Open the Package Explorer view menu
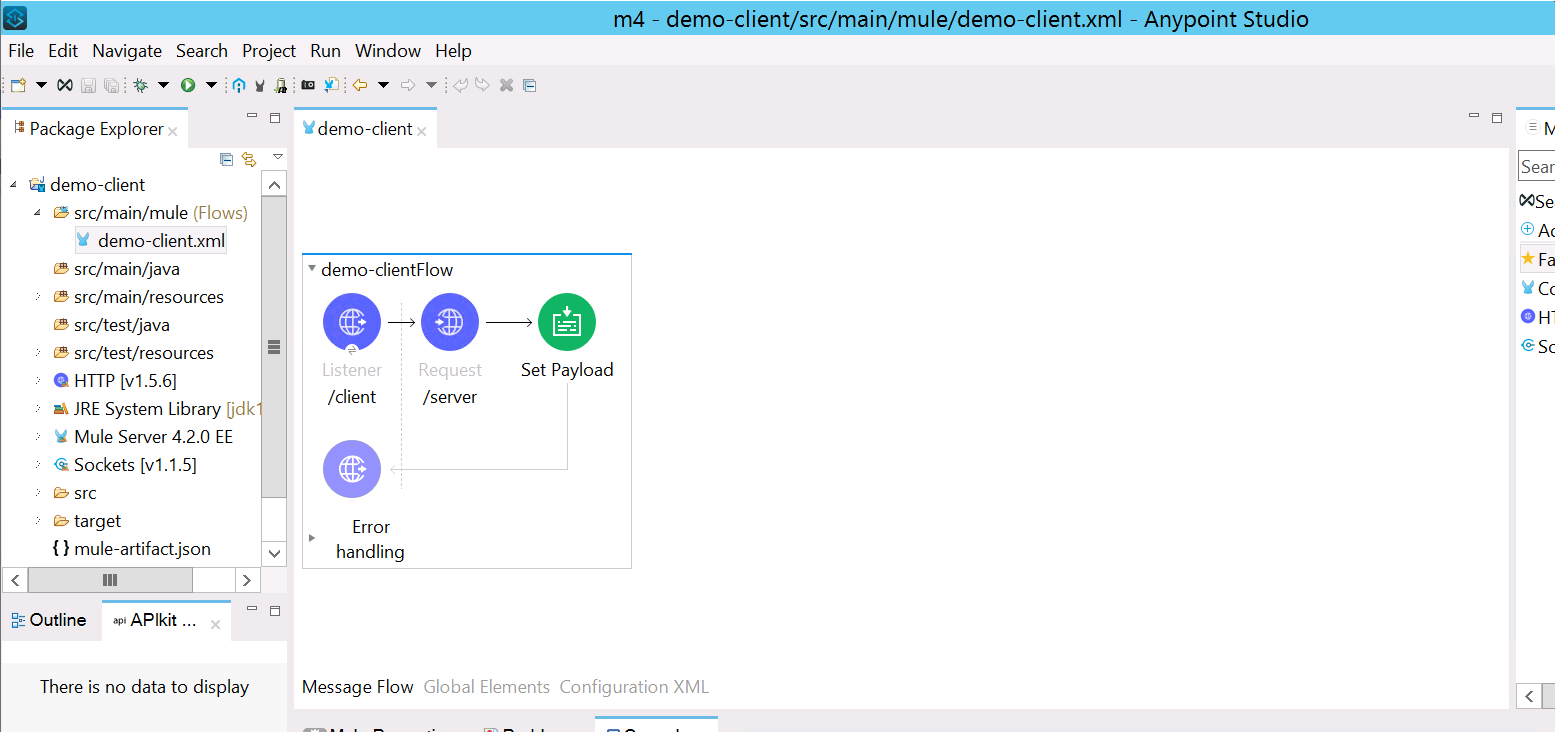The image size is (1555, 732). [278, 158]
